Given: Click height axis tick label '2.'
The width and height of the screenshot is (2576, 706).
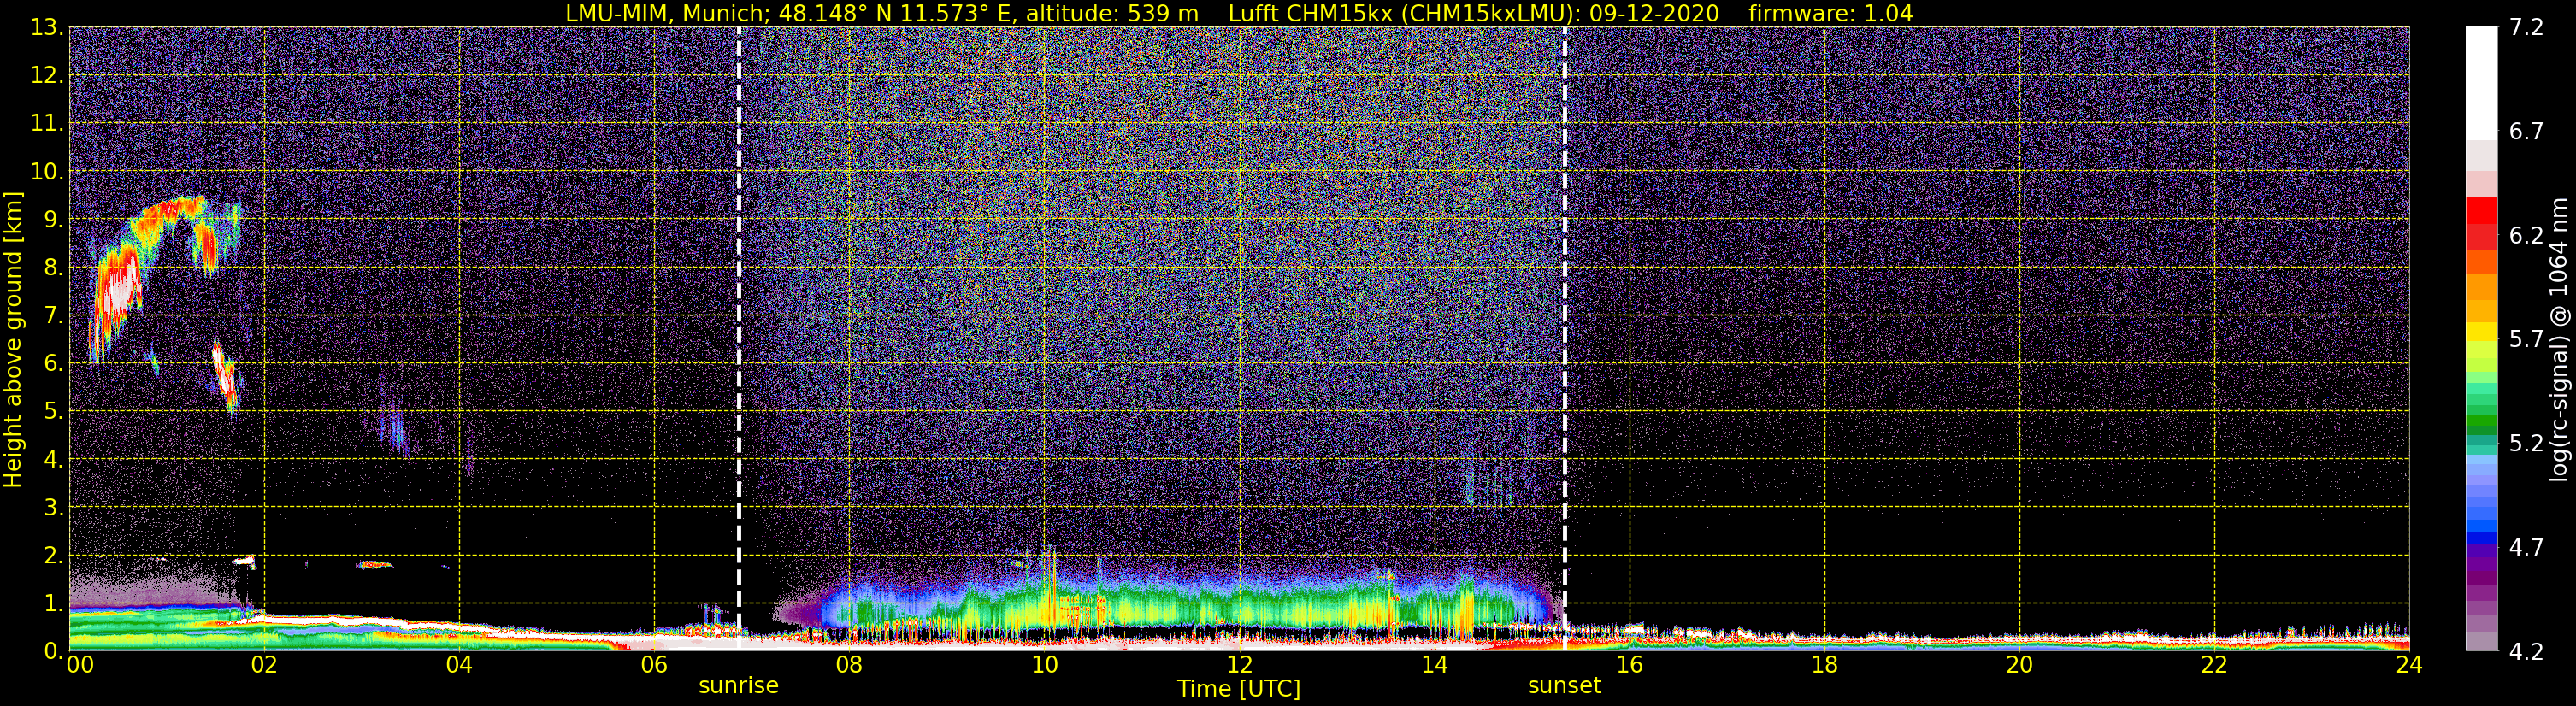Looking at the screenshot, I should click(x=52, y=556).
